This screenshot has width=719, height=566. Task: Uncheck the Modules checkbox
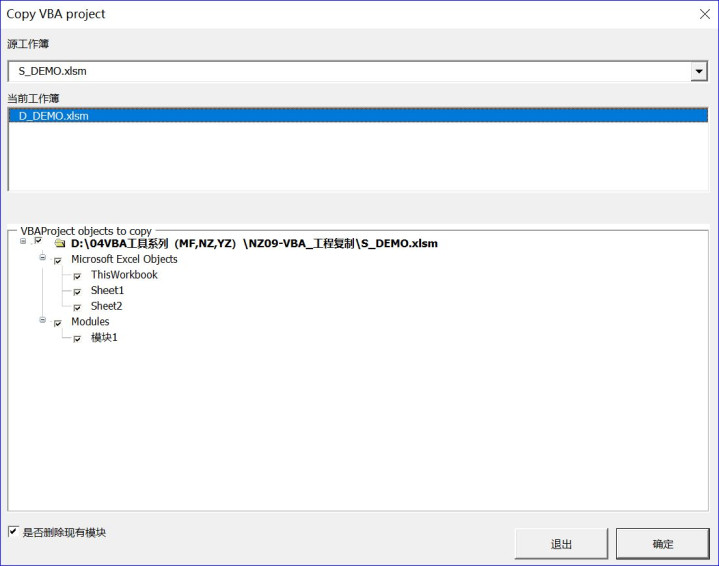coord(58,323)
